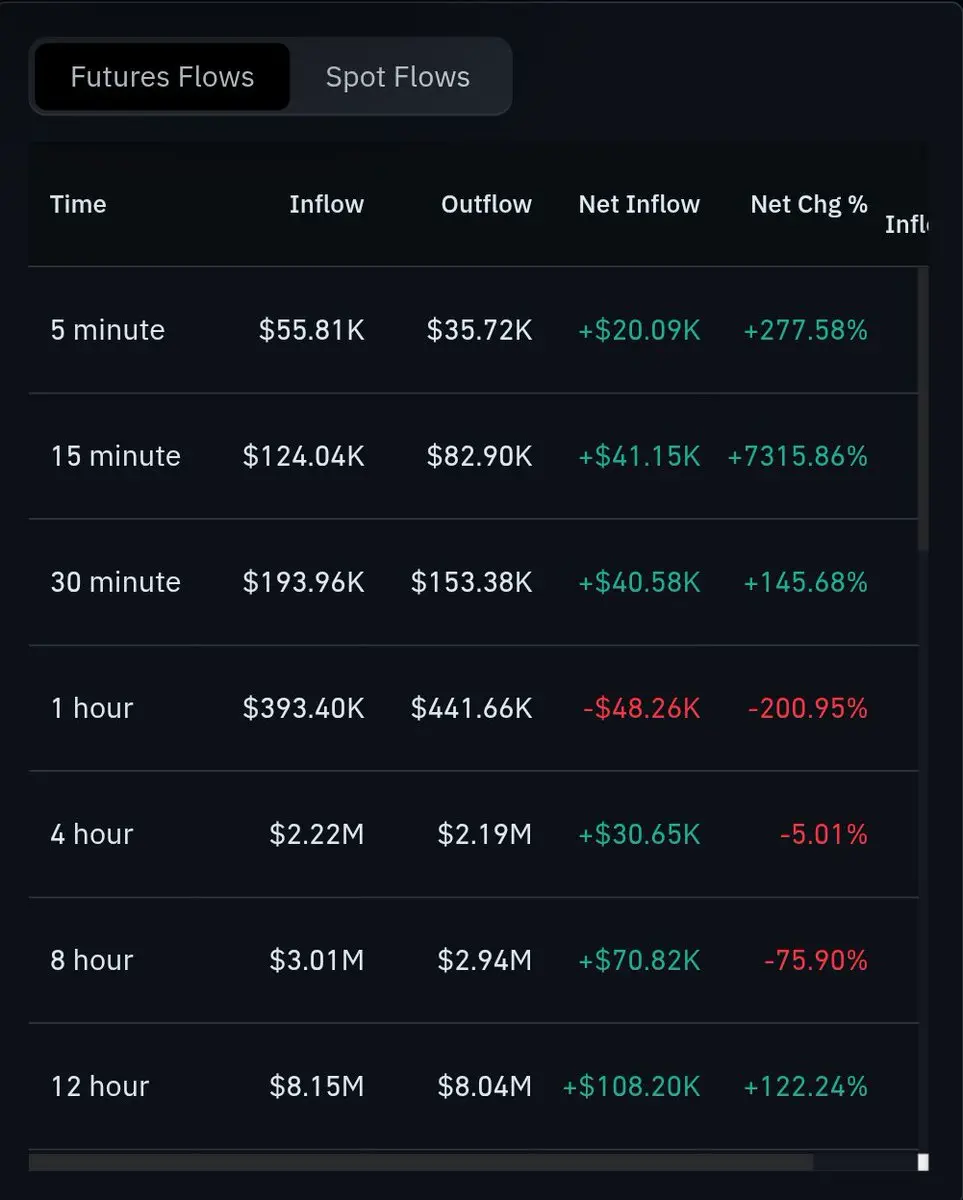
Task: Switch to the Spot Flows tab
Action: tap(398, 77)
